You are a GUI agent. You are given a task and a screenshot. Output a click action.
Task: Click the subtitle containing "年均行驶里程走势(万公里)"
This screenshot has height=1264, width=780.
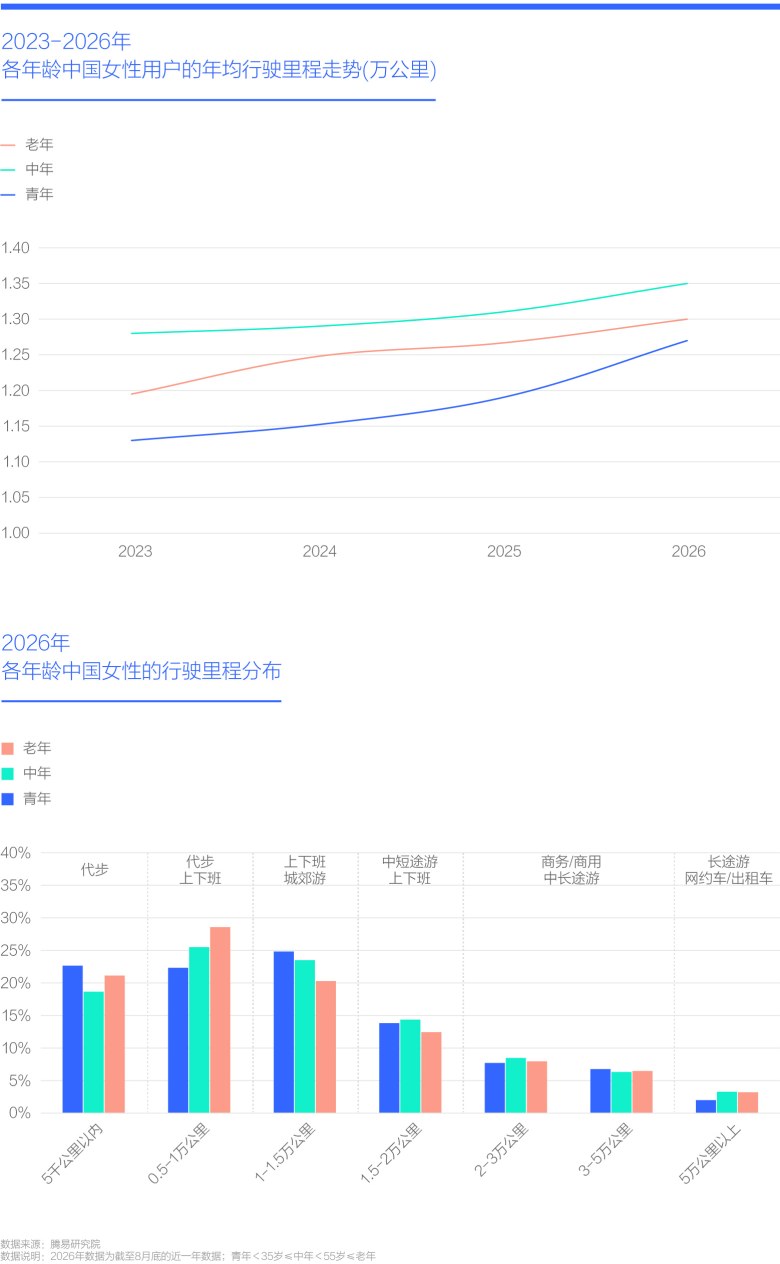point(218,70)
